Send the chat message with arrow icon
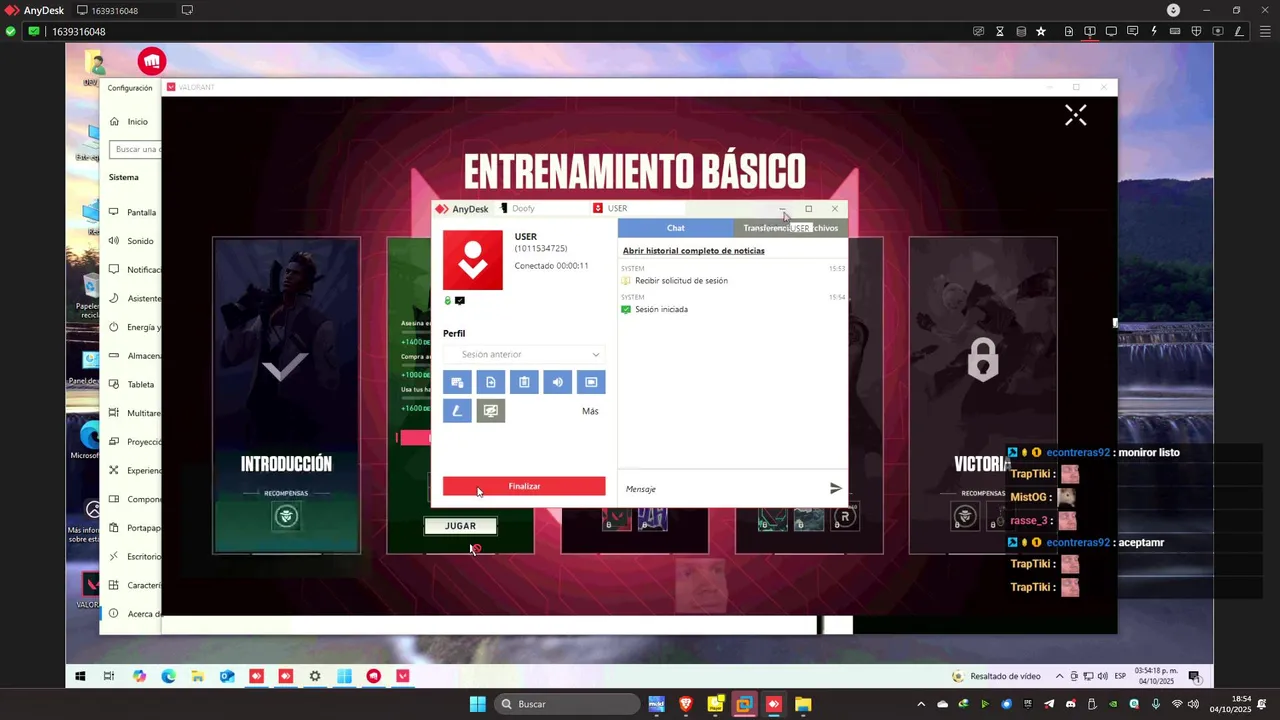1280x720 pixels. (x=836, y=488)
